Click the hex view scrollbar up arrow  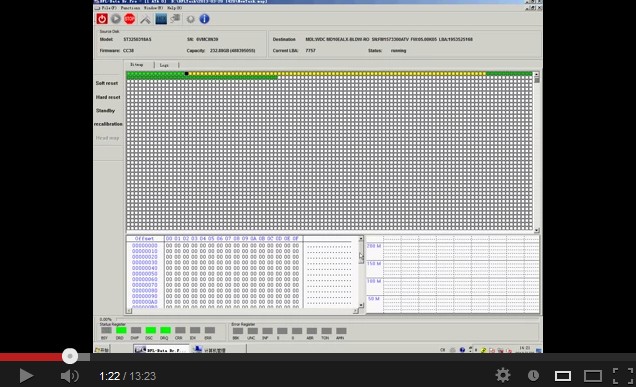[x=361, y=239]
